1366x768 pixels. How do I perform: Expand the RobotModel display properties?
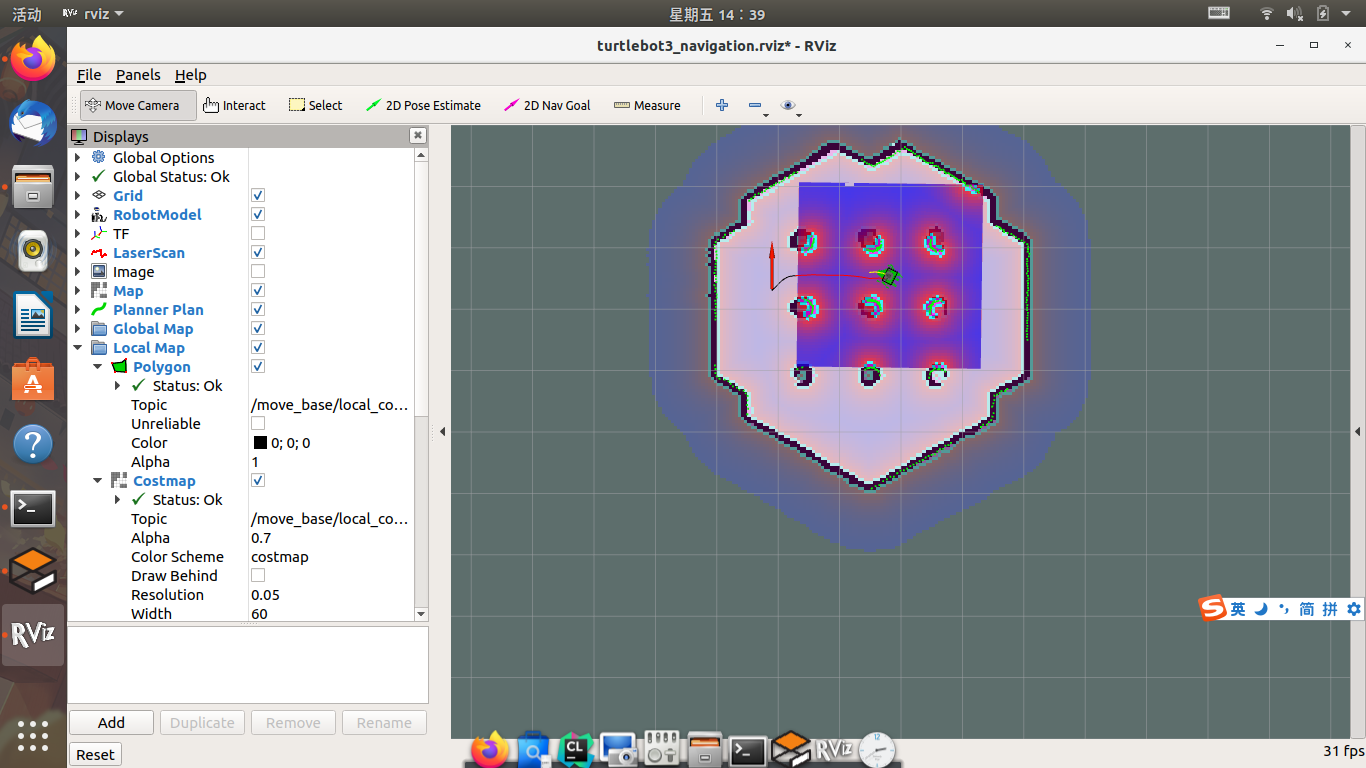79,214
